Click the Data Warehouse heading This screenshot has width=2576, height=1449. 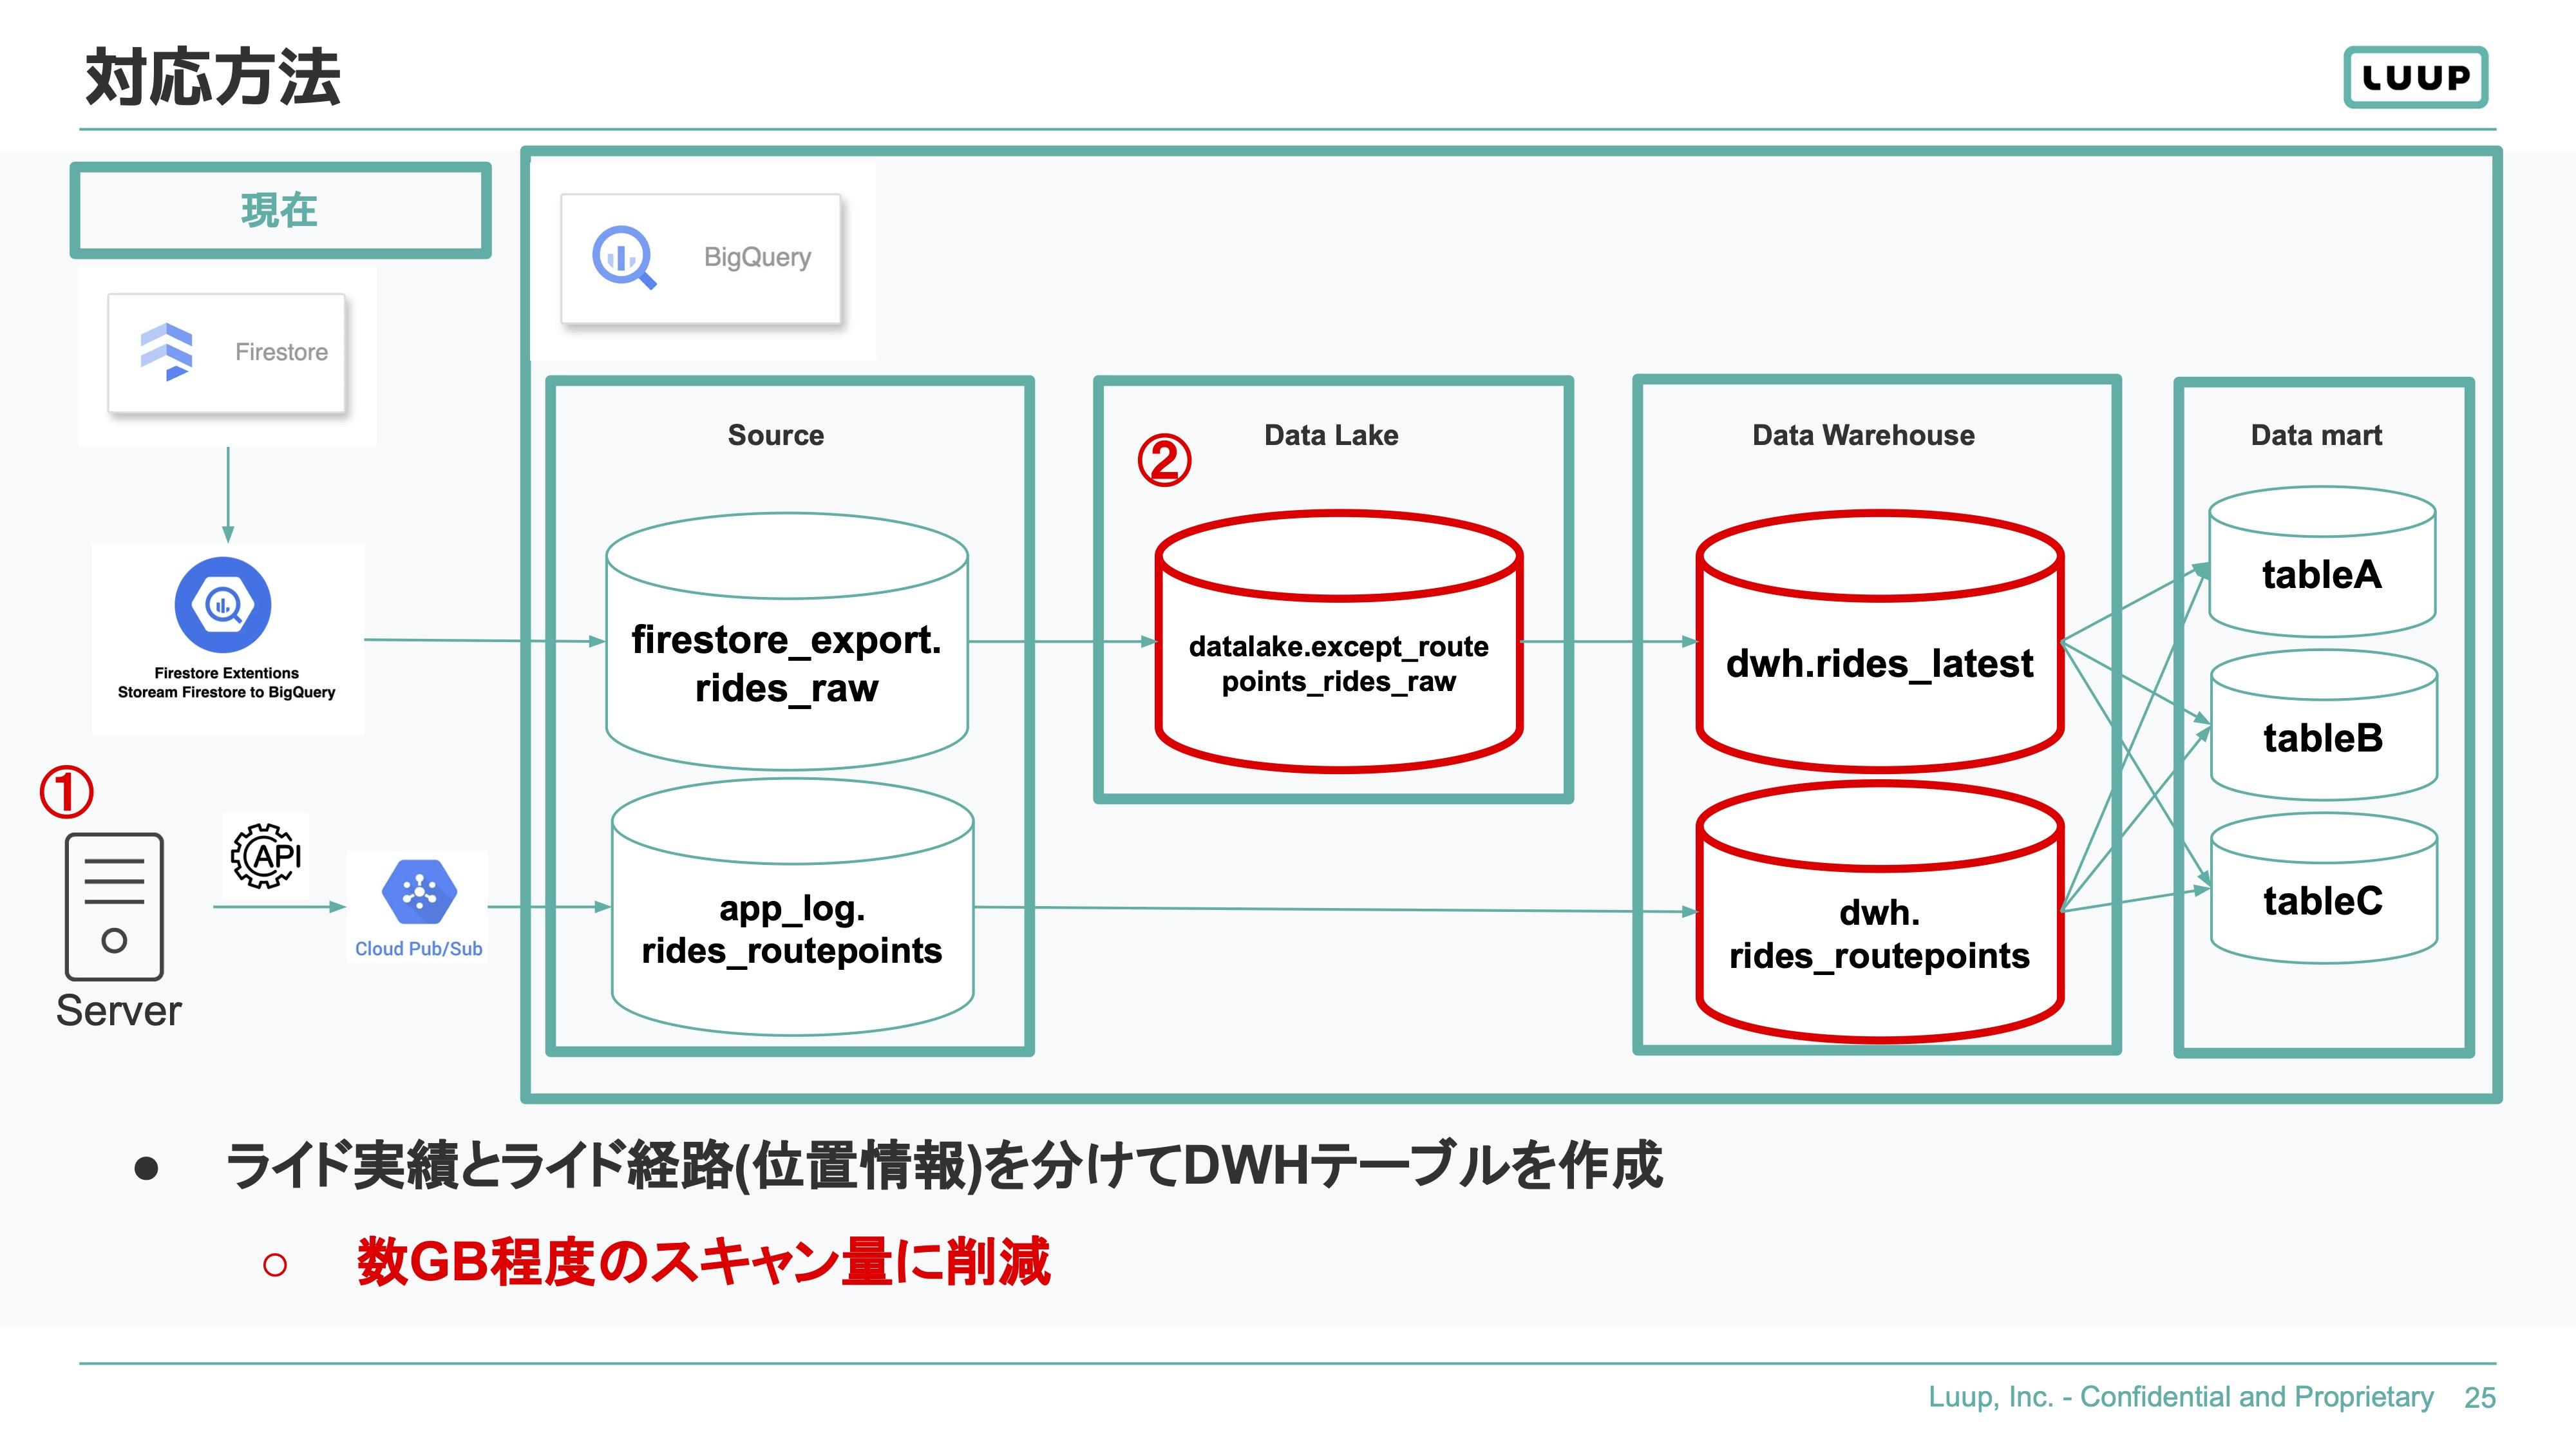tap(1863, 435)
